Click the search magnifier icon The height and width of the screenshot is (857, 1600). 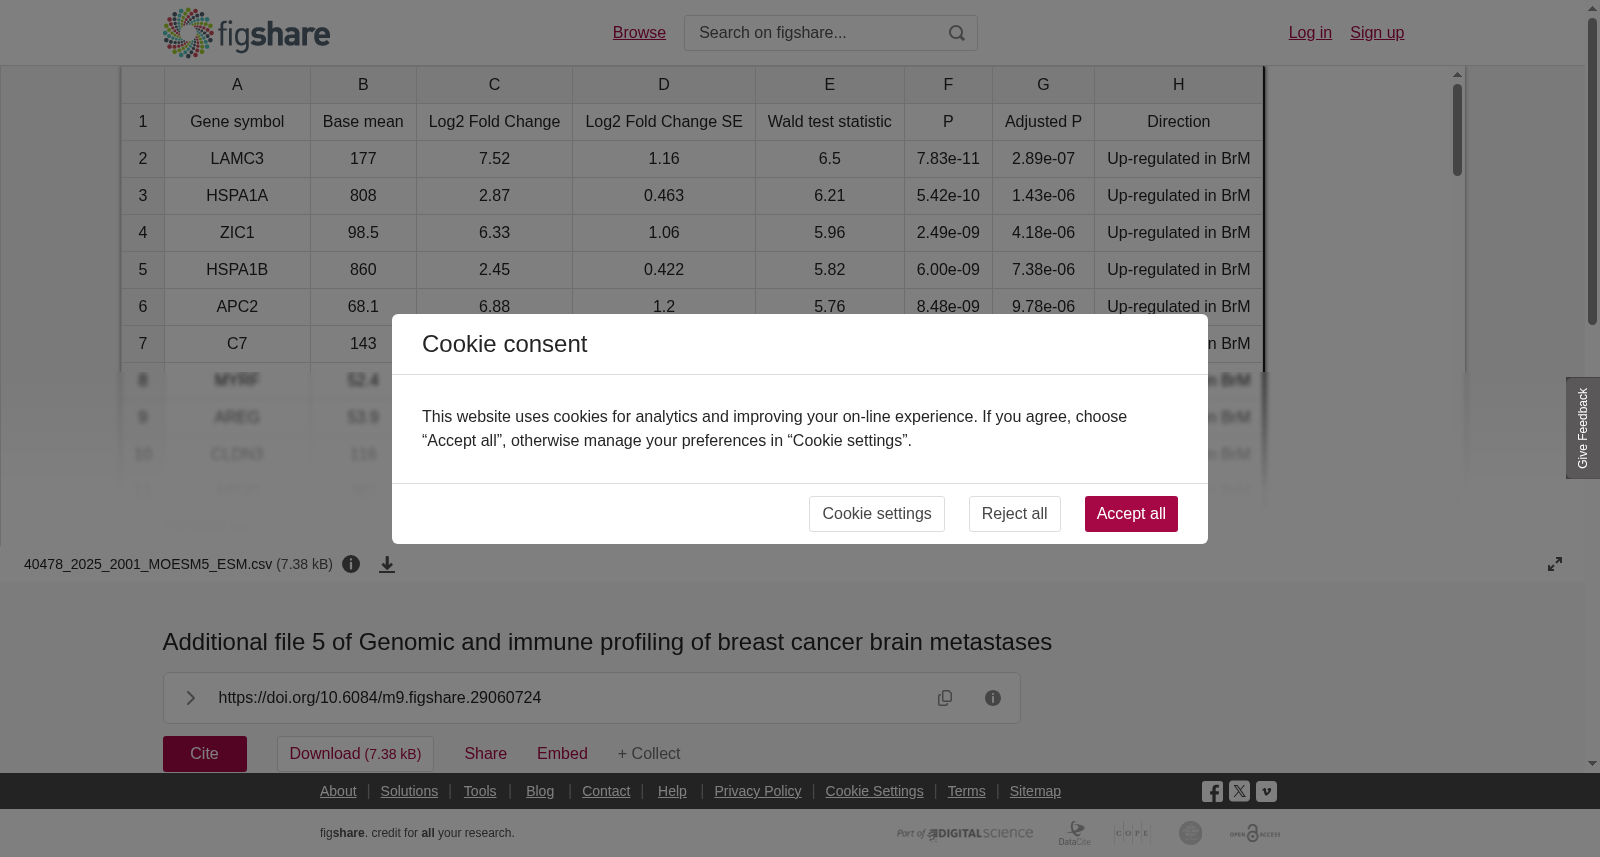957,33
